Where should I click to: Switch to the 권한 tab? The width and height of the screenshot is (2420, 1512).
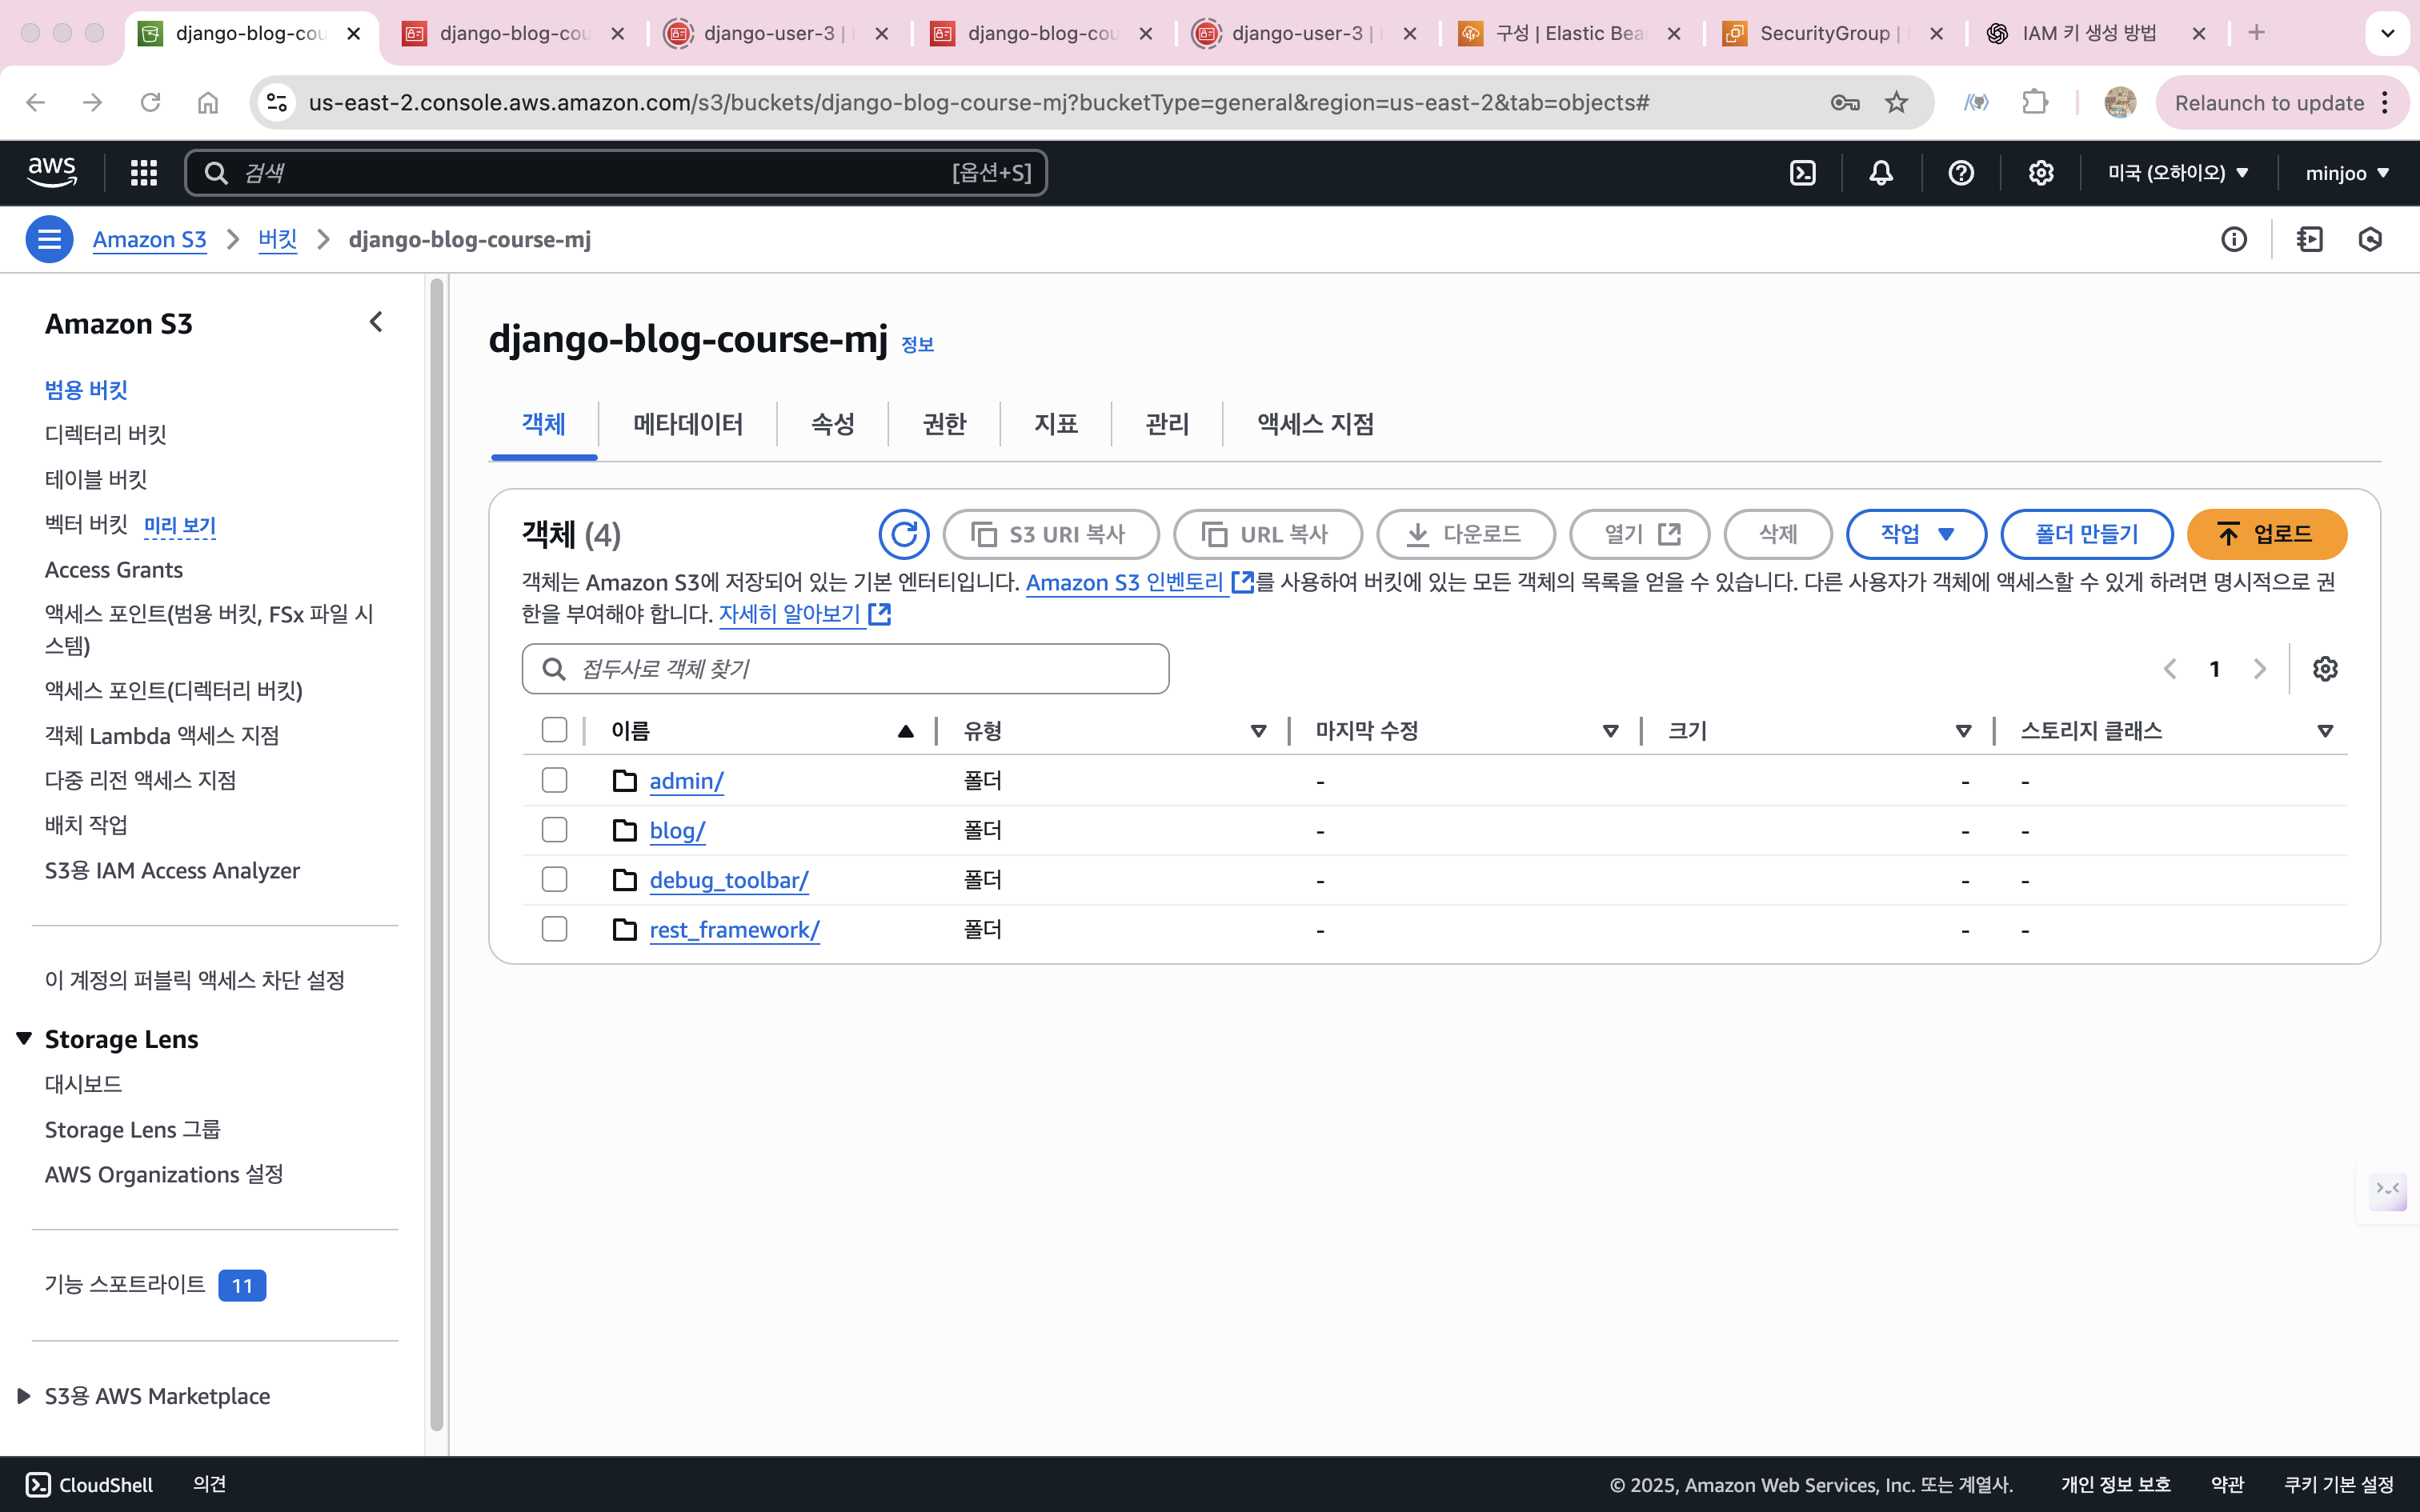coord(943,424)
